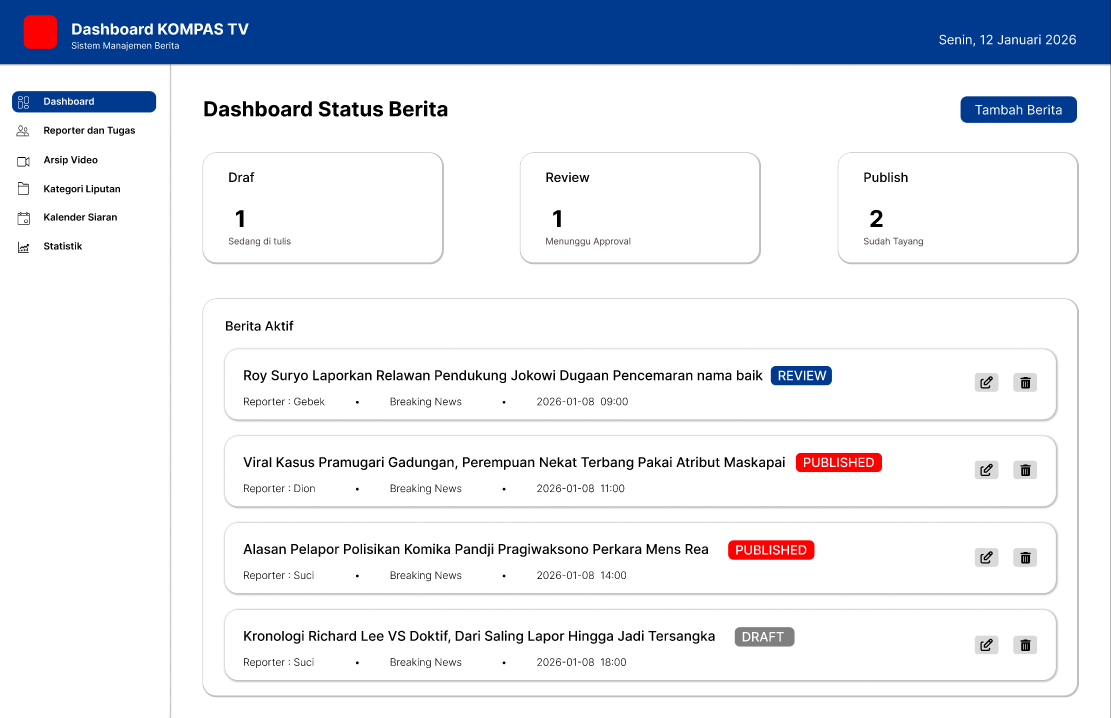Edit the Pandji Pragiwaksono news item
This screenshot has width=1111, height=718.
986,557
